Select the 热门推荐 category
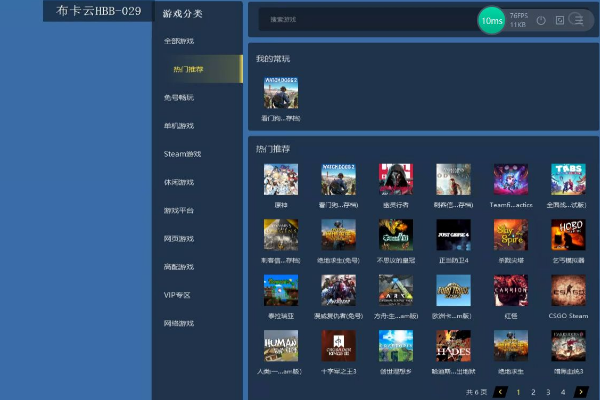The image size is (600, 400). [x=197, y=69]
